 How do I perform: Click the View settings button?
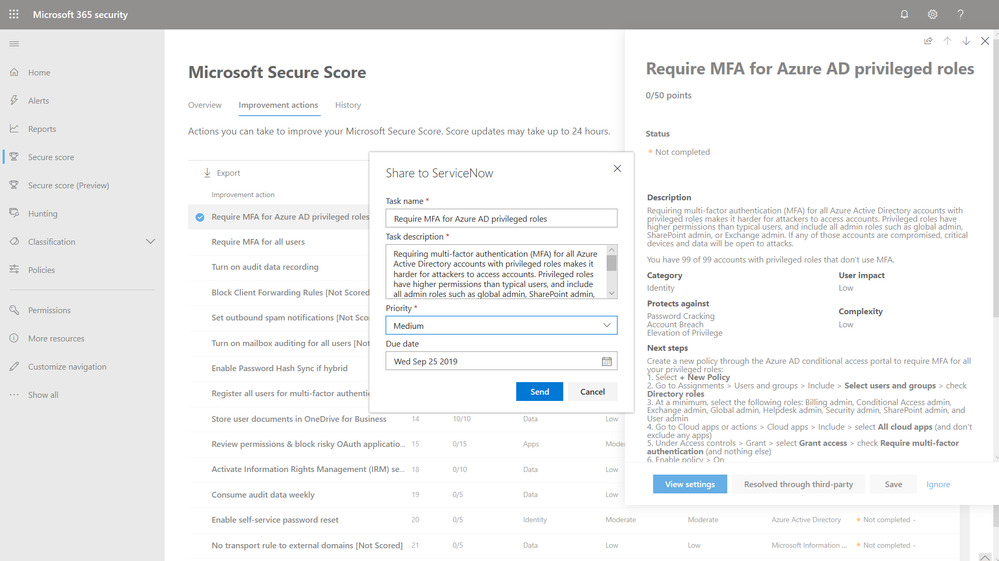coord(690,484)
